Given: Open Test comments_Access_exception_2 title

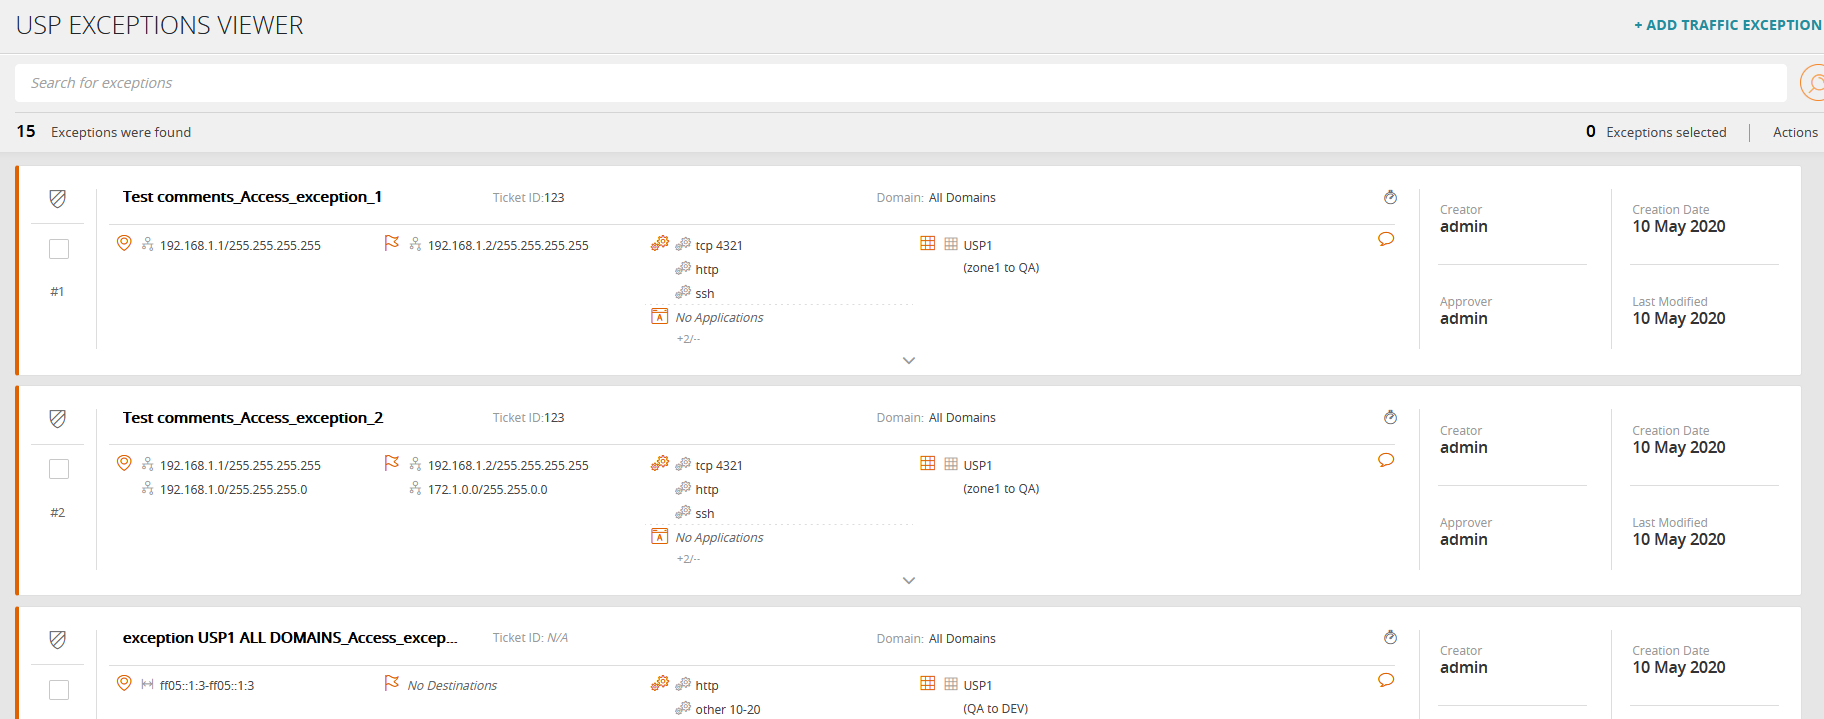Looking at the screenshot, I should coord(253,418).
